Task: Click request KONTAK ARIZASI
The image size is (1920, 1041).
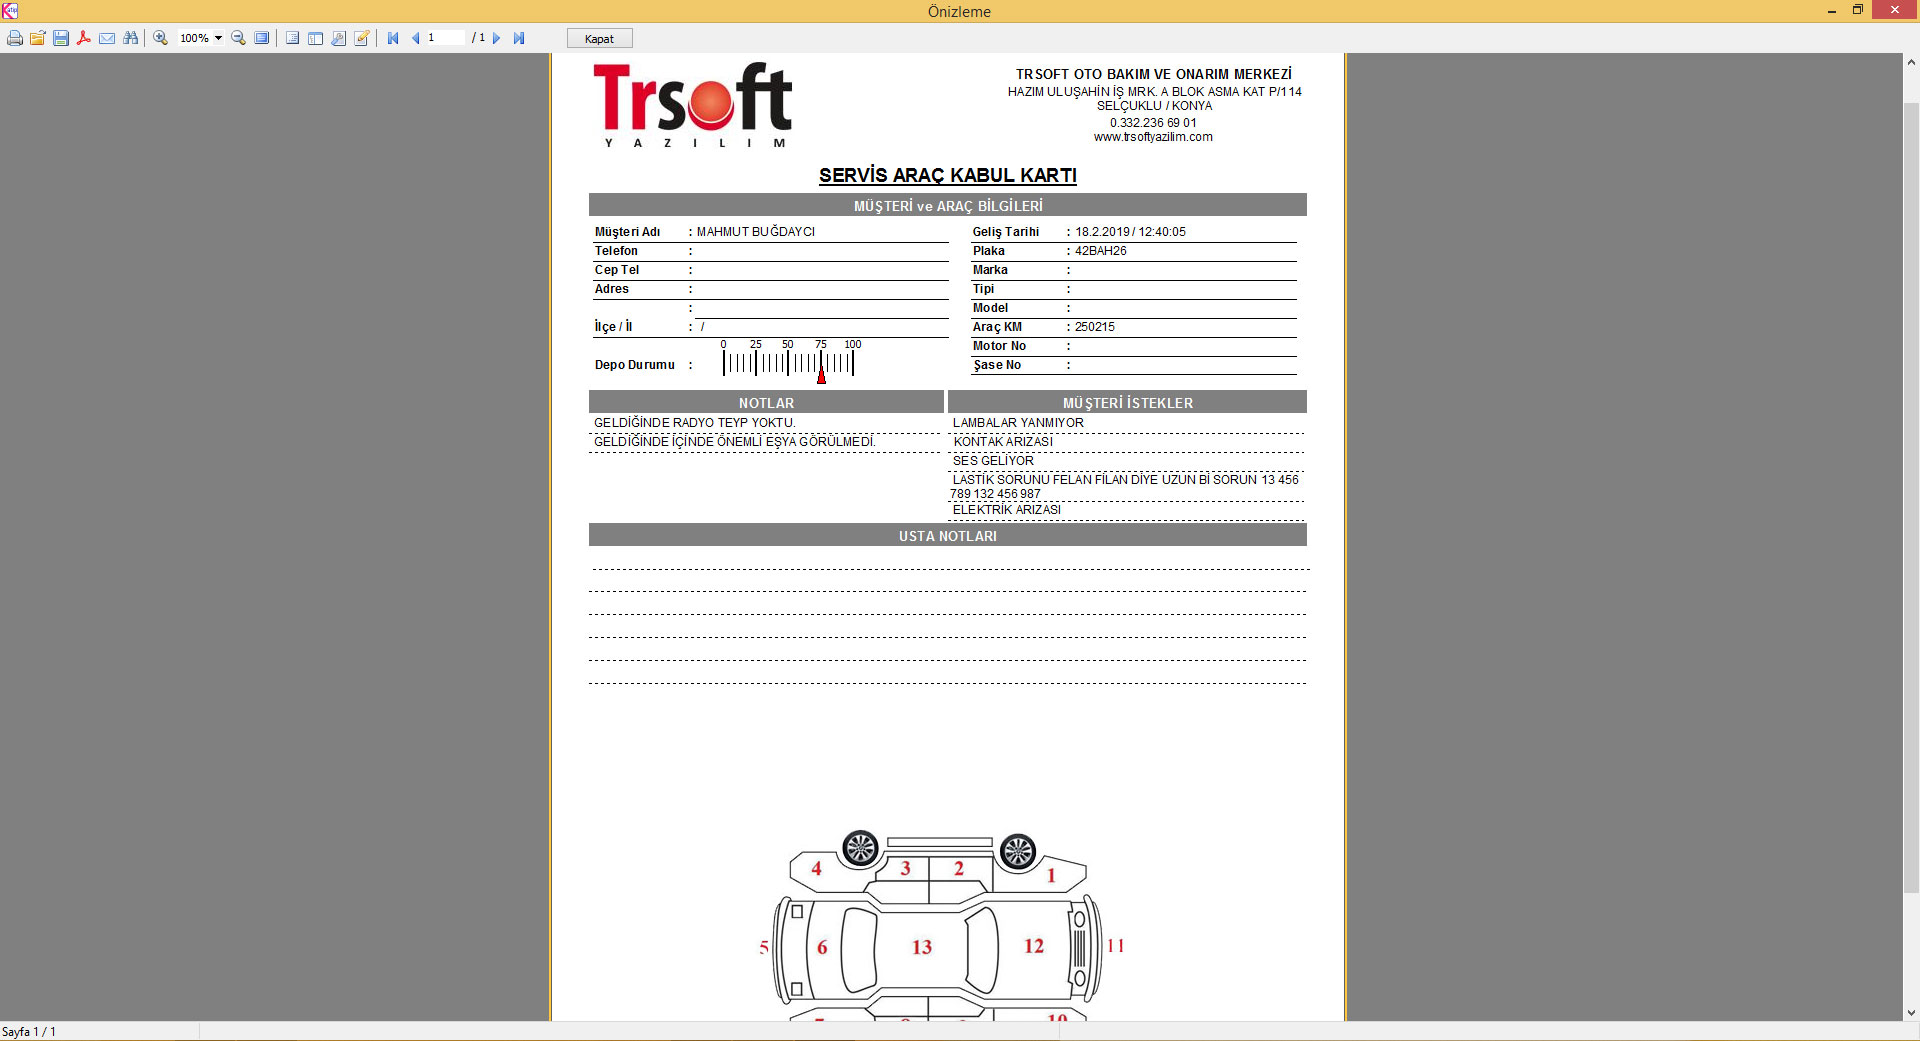Action: click(x=1003, y=442)
